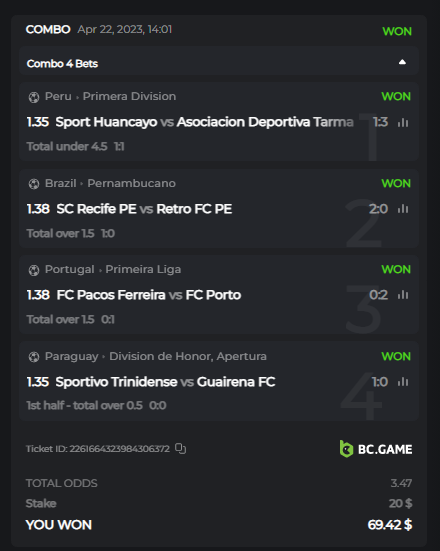The width and height of the screenshot is (440, 551).
Task: Open Sport Huancayo vs Asociacion Deportiva Tarma match
Action: (x=205, y=122)
